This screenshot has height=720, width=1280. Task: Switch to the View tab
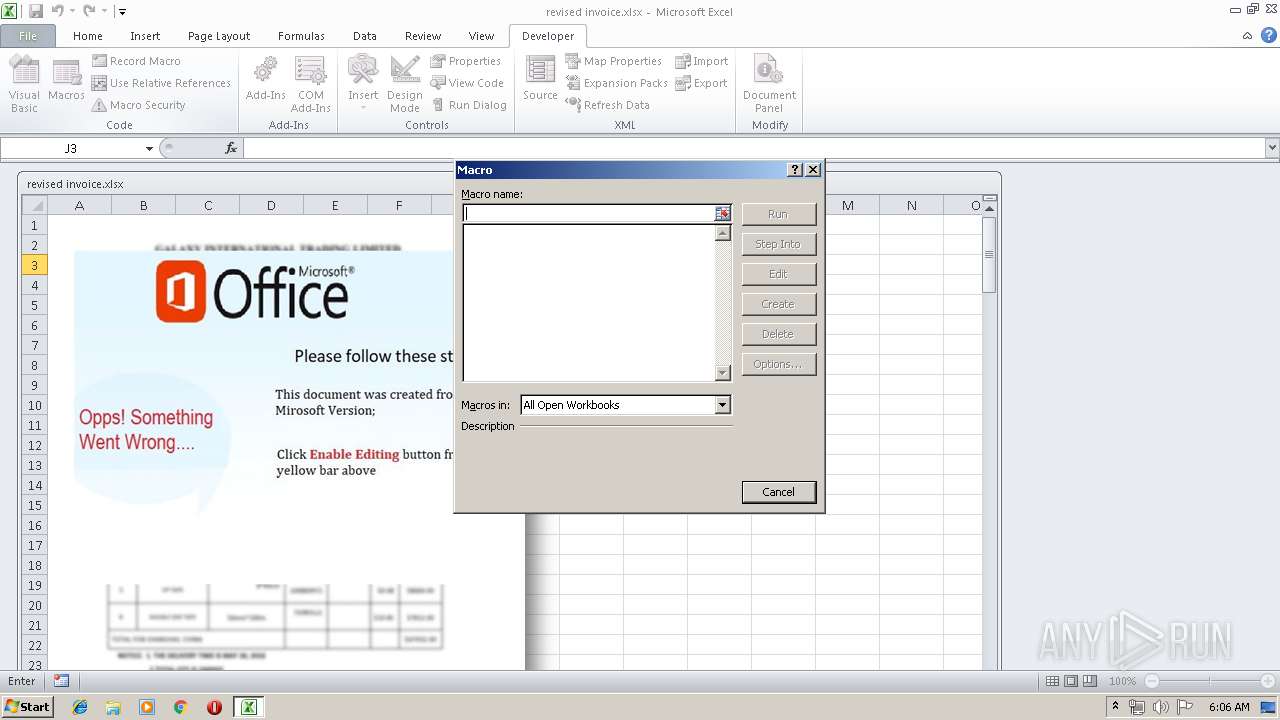click(481, 36)
